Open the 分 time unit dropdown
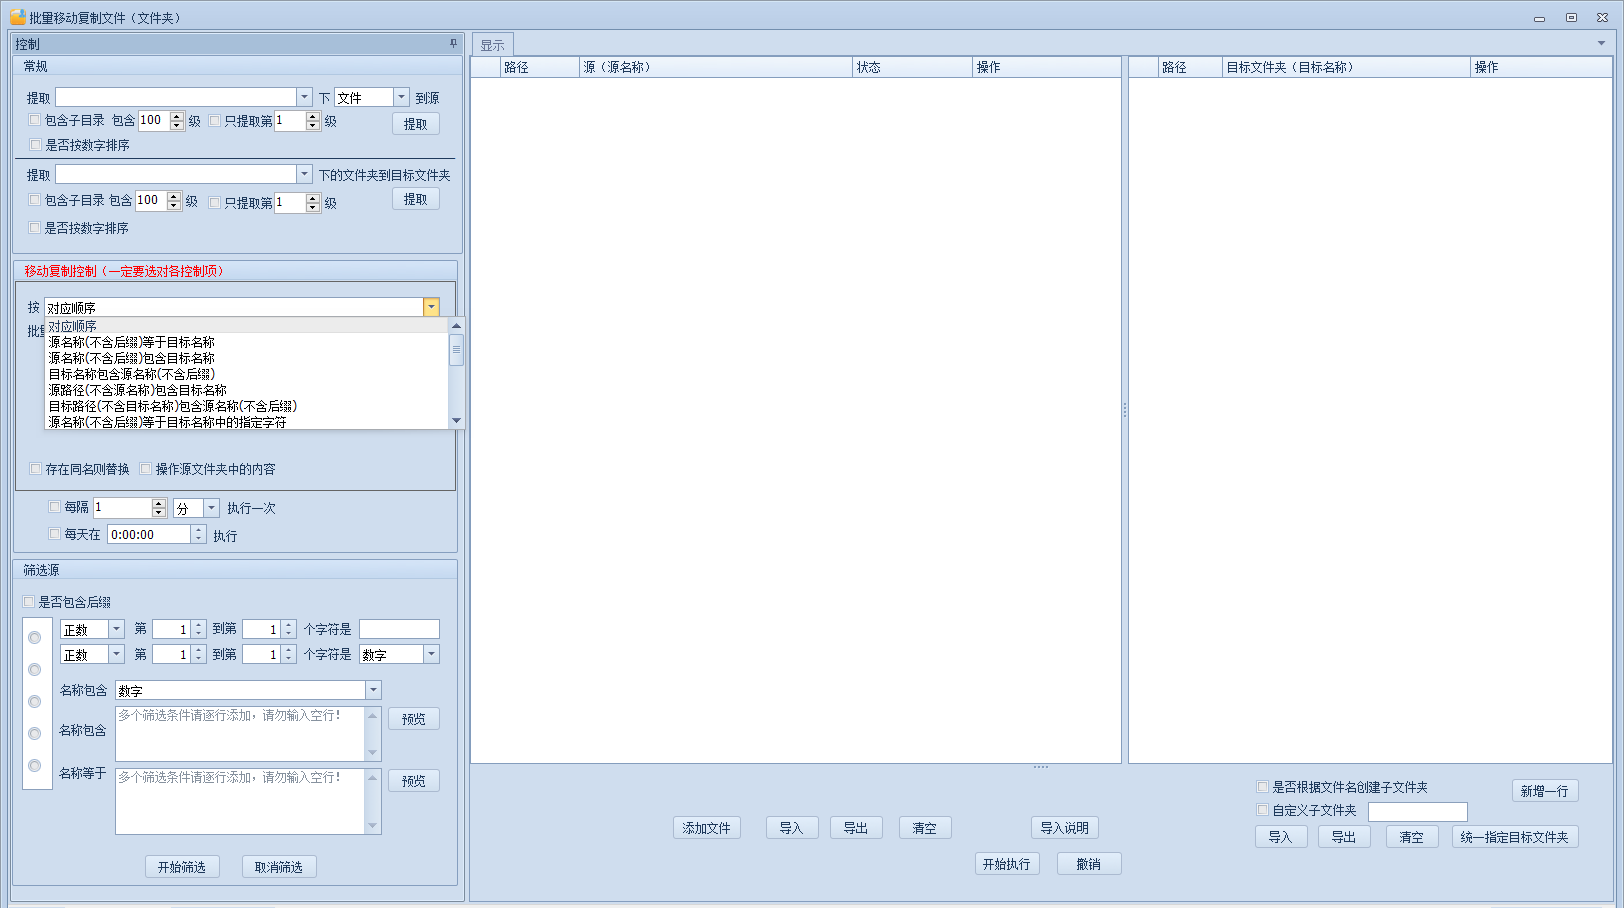Image resolution: width=1624 pixels, height=908 pixels. [x=211, y=508]
